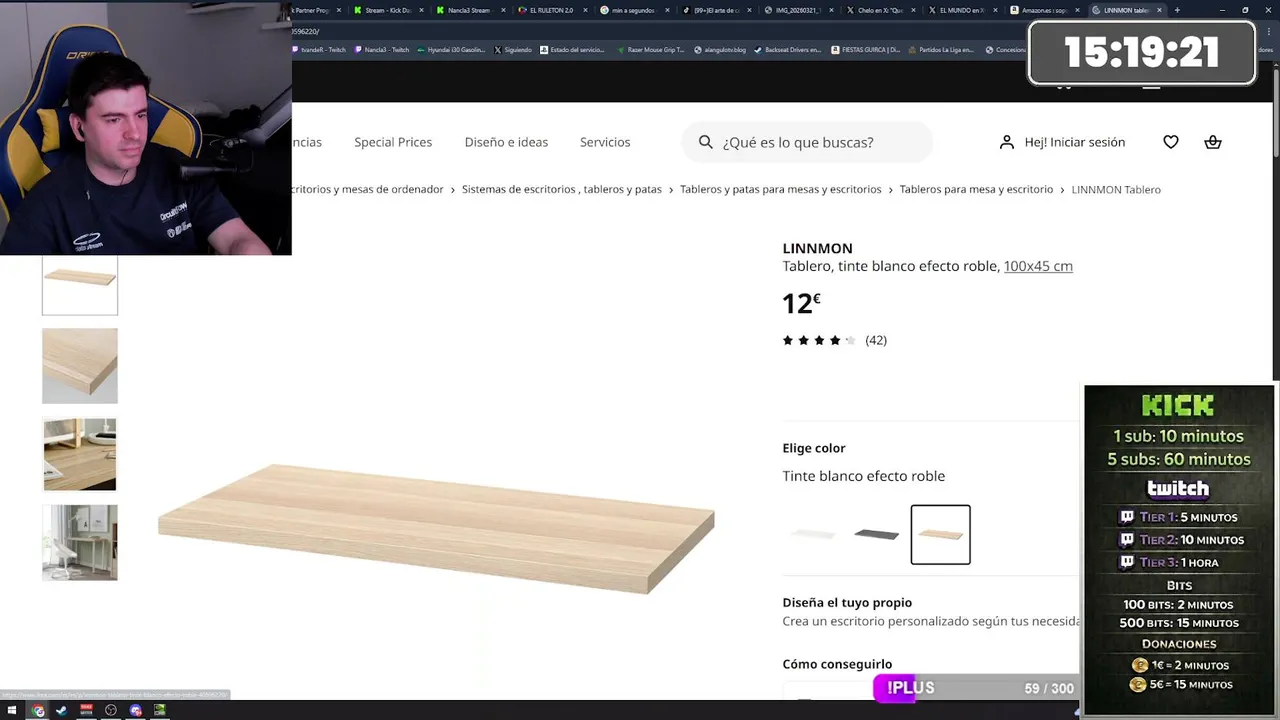Open the Diseño e ideas menu
Viewport: 1280px width, 720px height.
pyautogui.click(x=506, y=142)
